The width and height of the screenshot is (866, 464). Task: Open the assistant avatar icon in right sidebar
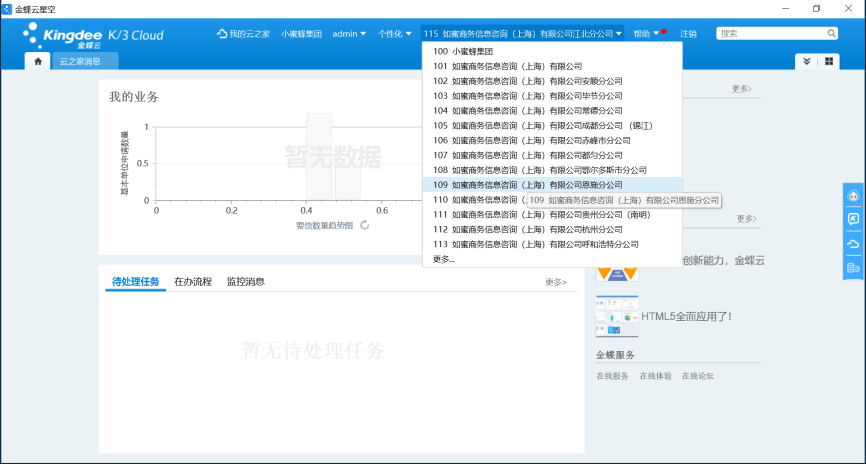[853, 196]
